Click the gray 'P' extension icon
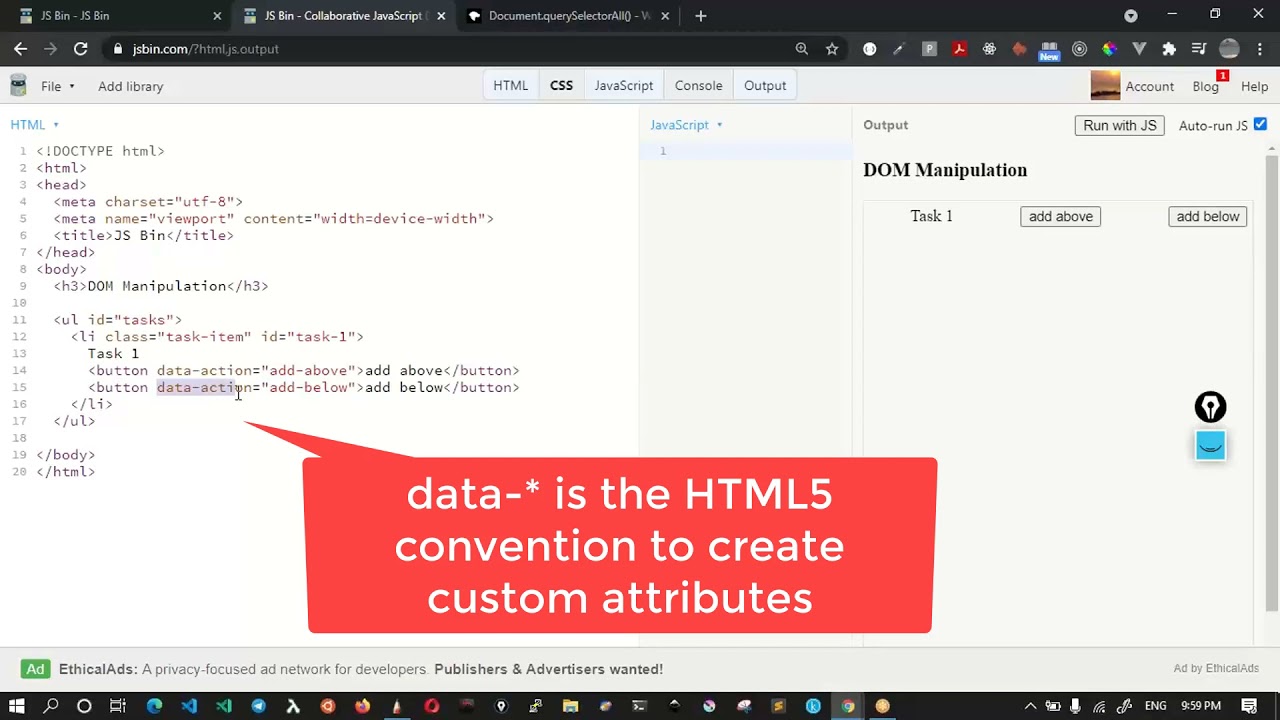 929,48
